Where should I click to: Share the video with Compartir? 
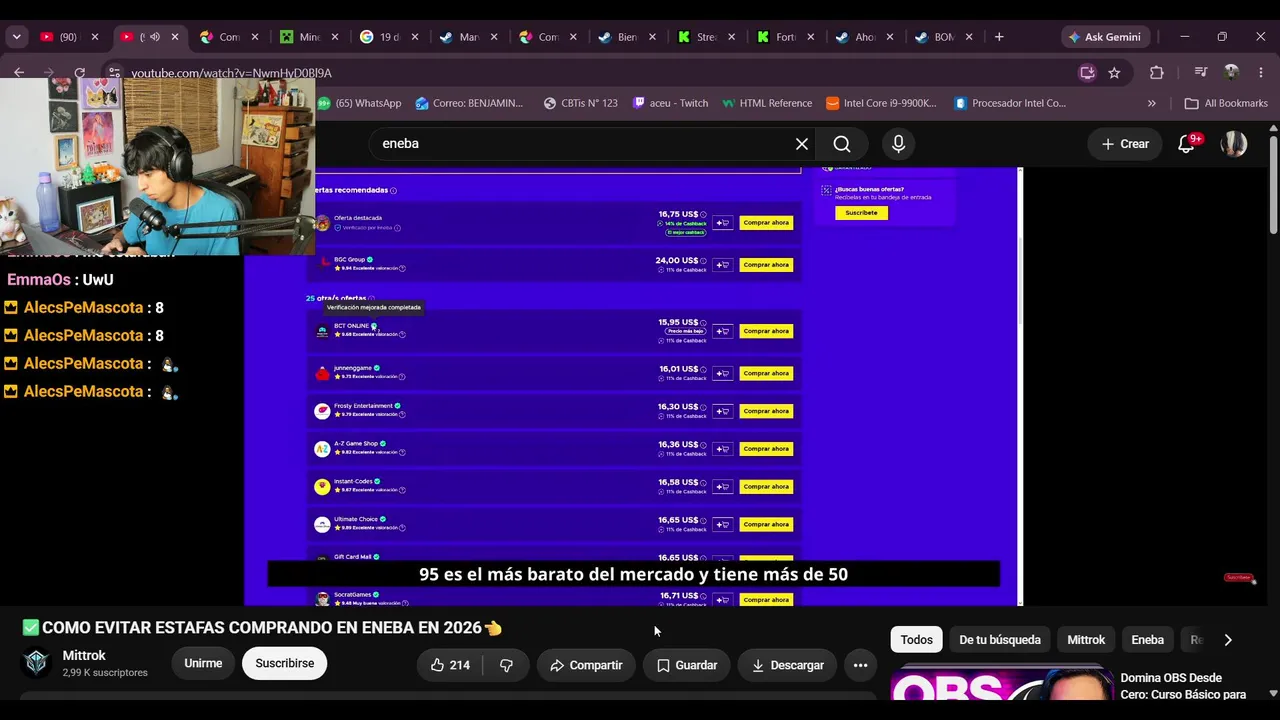pos(586,665)
